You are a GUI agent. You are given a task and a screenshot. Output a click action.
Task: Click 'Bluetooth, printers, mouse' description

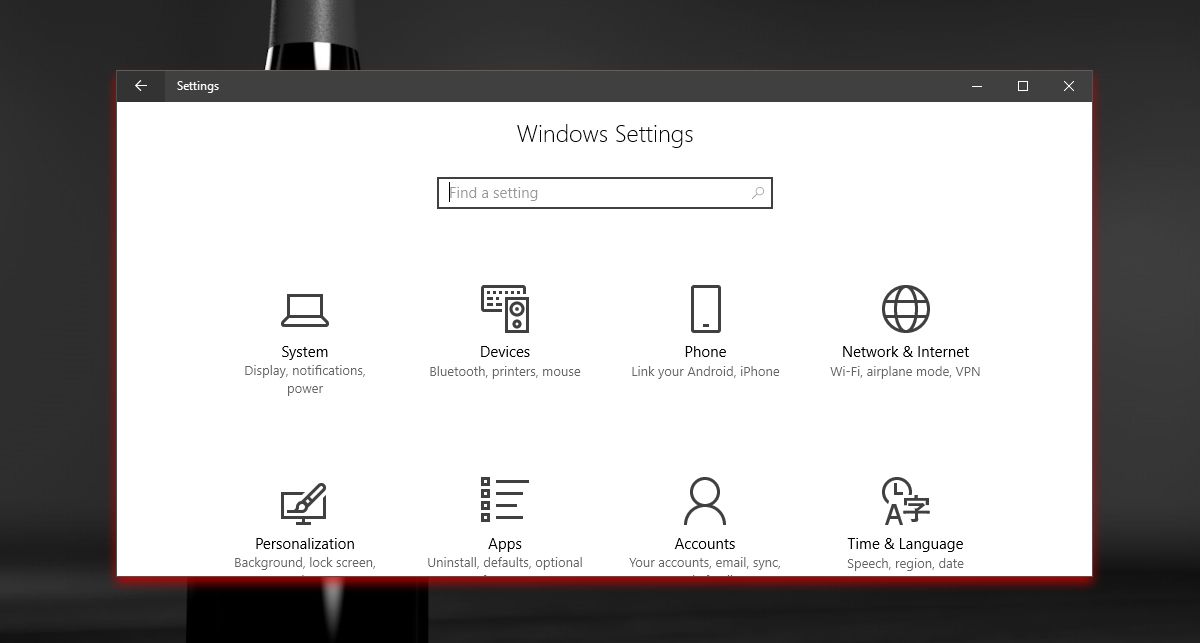pos(505,372)
